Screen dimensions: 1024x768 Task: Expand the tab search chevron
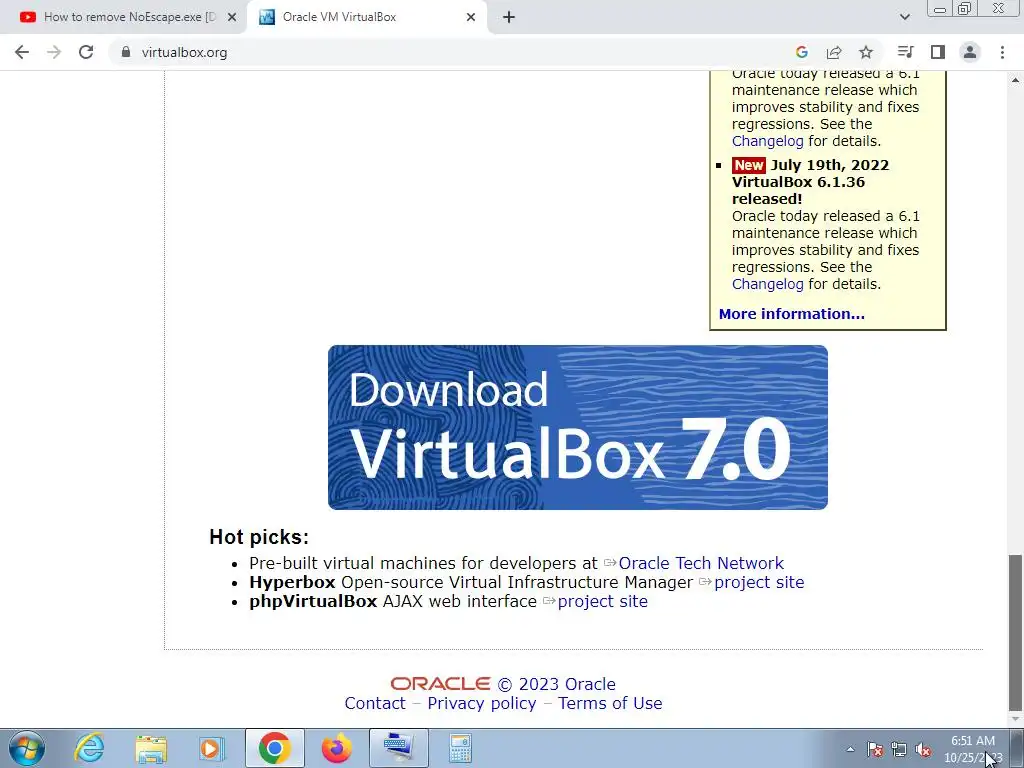[904, 17]
